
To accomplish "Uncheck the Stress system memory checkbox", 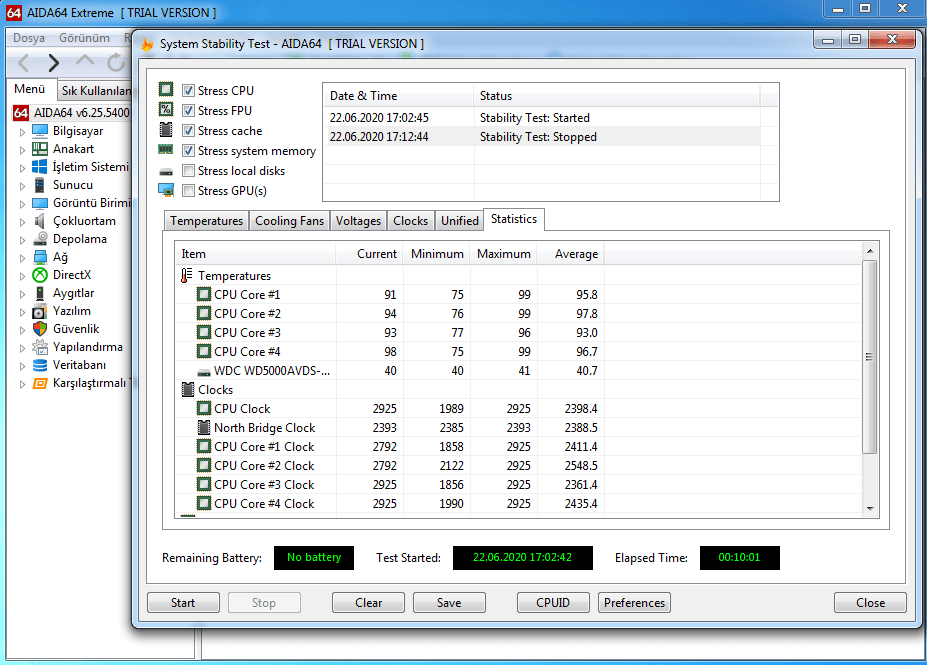I will [x=189, y=151].
